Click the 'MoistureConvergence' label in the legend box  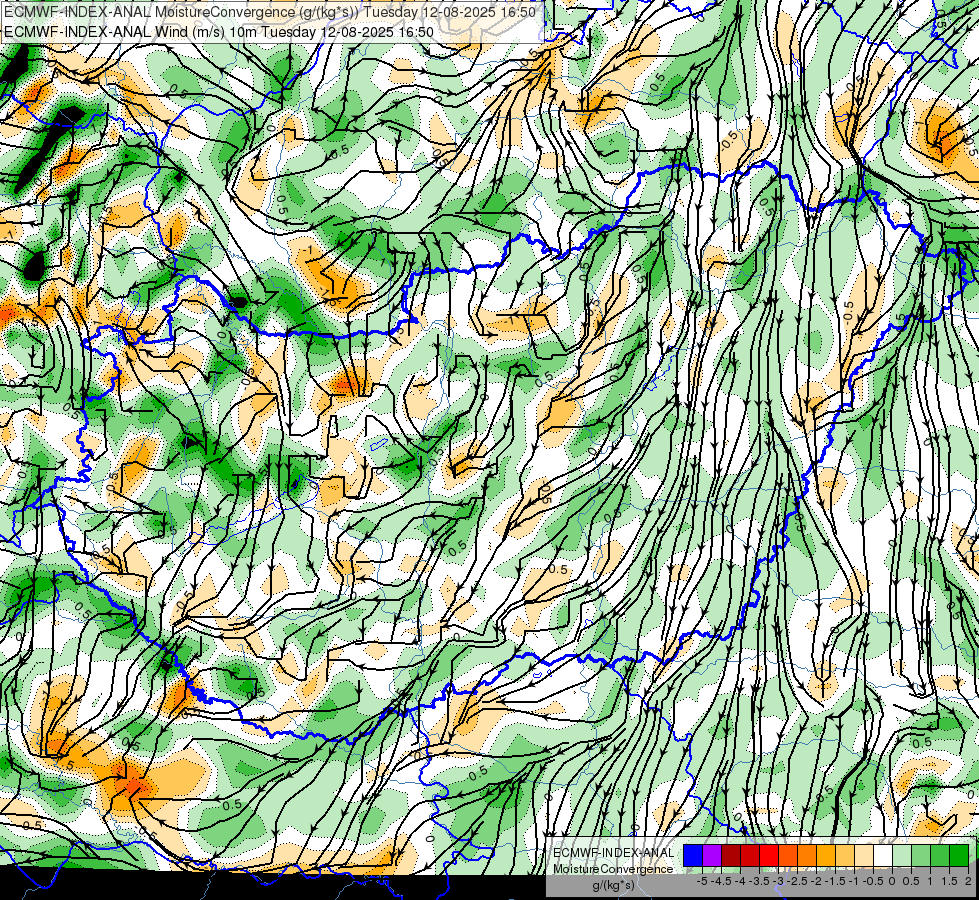(613, 869)
